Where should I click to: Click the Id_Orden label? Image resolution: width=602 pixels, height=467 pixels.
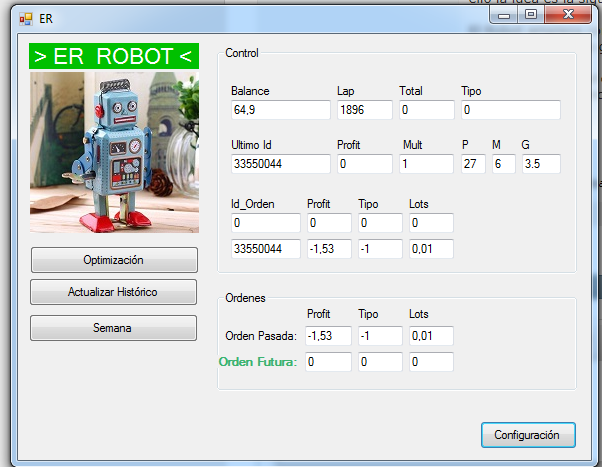(x=253, y=204)
